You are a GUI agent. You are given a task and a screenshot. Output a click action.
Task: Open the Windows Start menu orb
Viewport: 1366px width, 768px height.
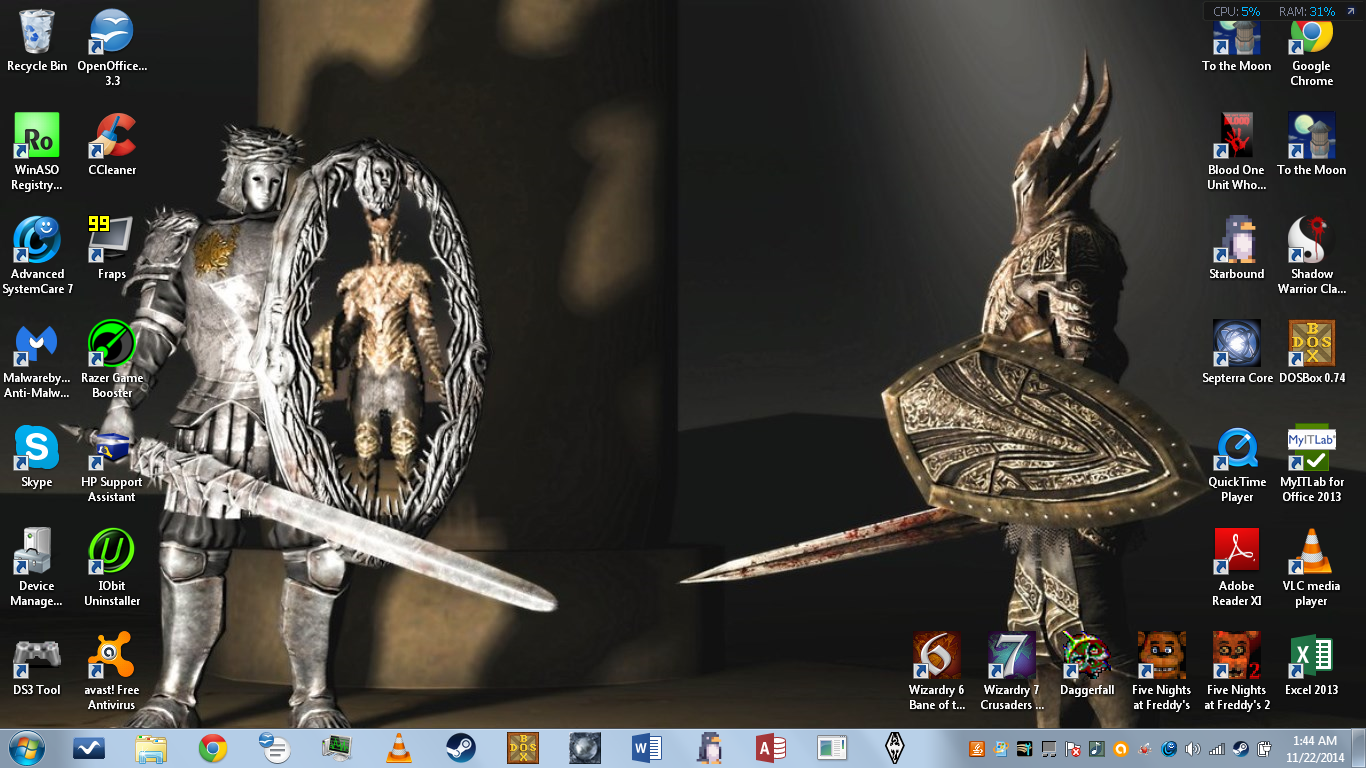27,747
